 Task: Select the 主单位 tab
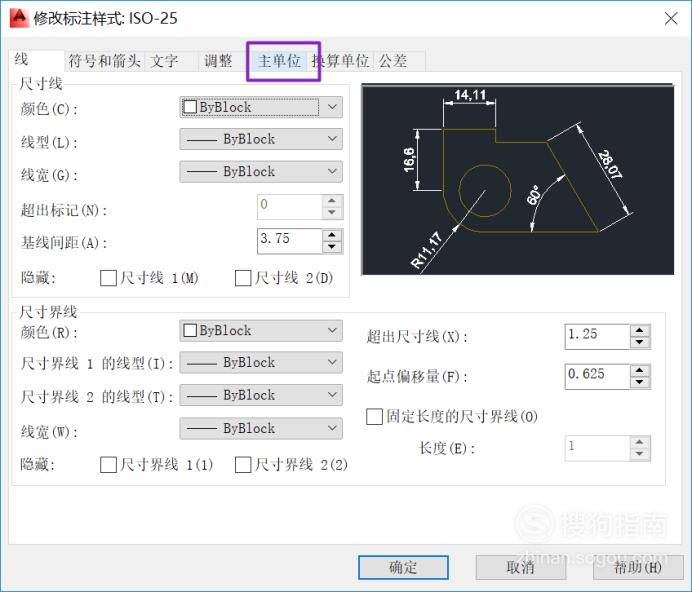coord(279,61)
